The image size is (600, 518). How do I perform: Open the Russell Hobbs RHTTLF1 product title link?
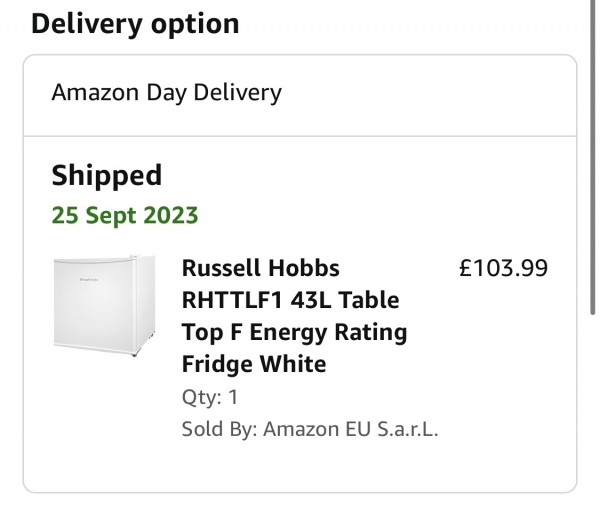[294, 316]
